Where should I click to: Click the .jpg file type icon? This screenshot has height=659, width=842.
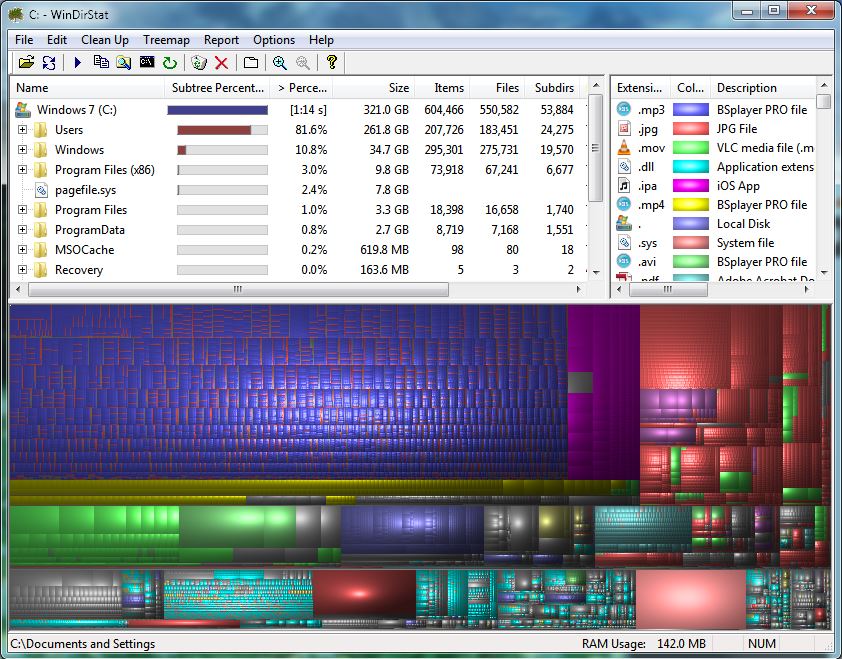pos(624,128)
